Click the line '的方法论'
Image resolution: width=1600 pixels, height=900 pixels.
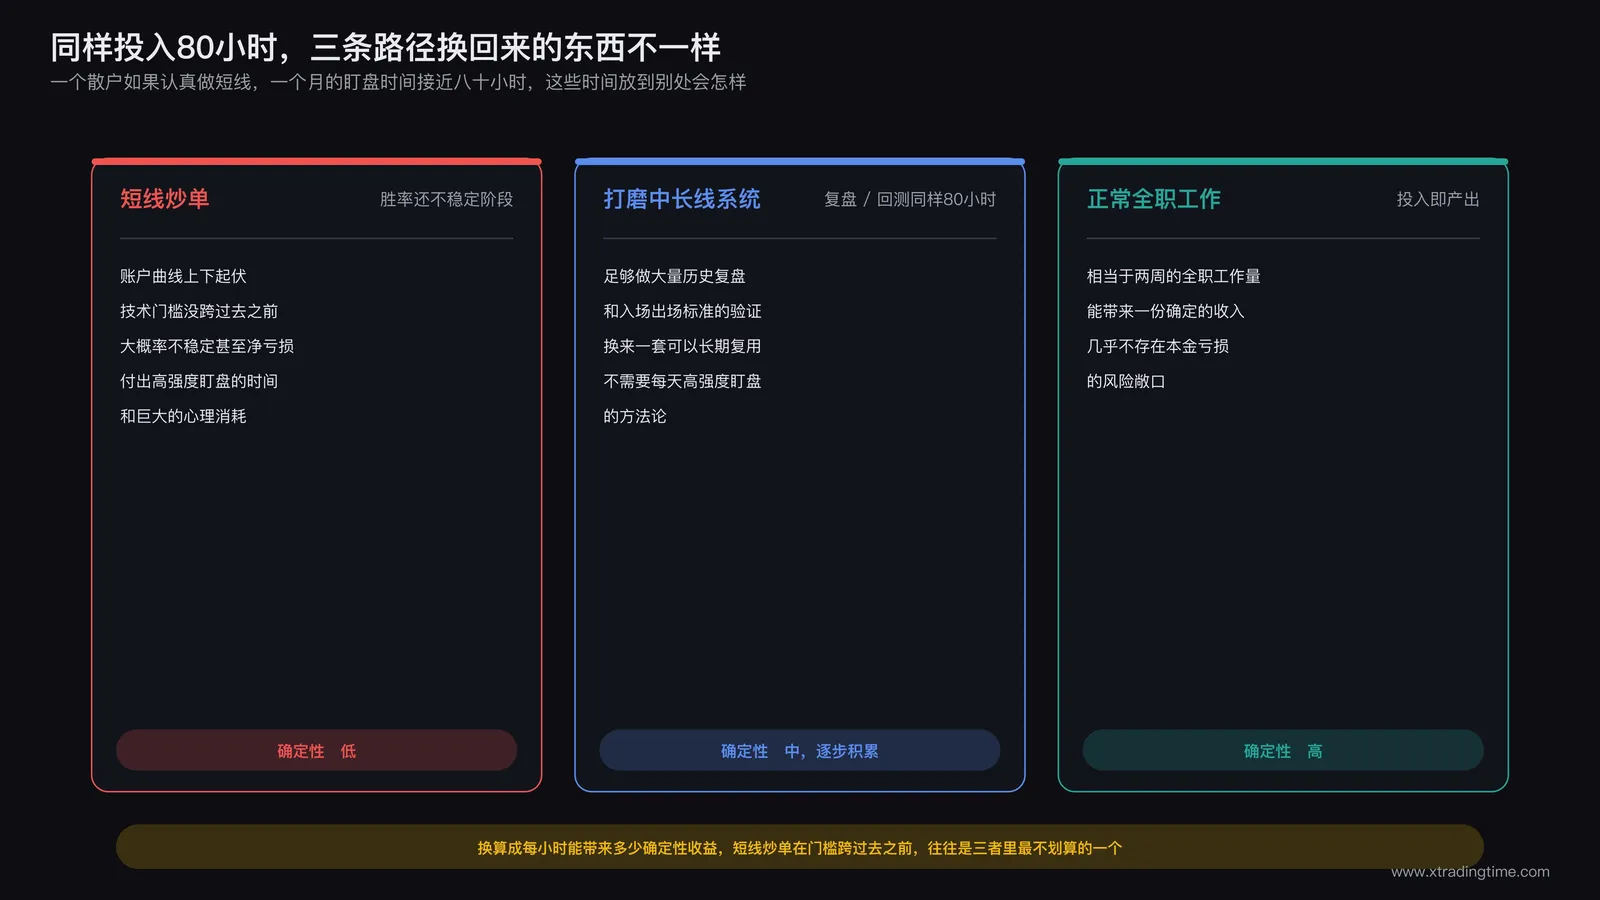(635, 416)
